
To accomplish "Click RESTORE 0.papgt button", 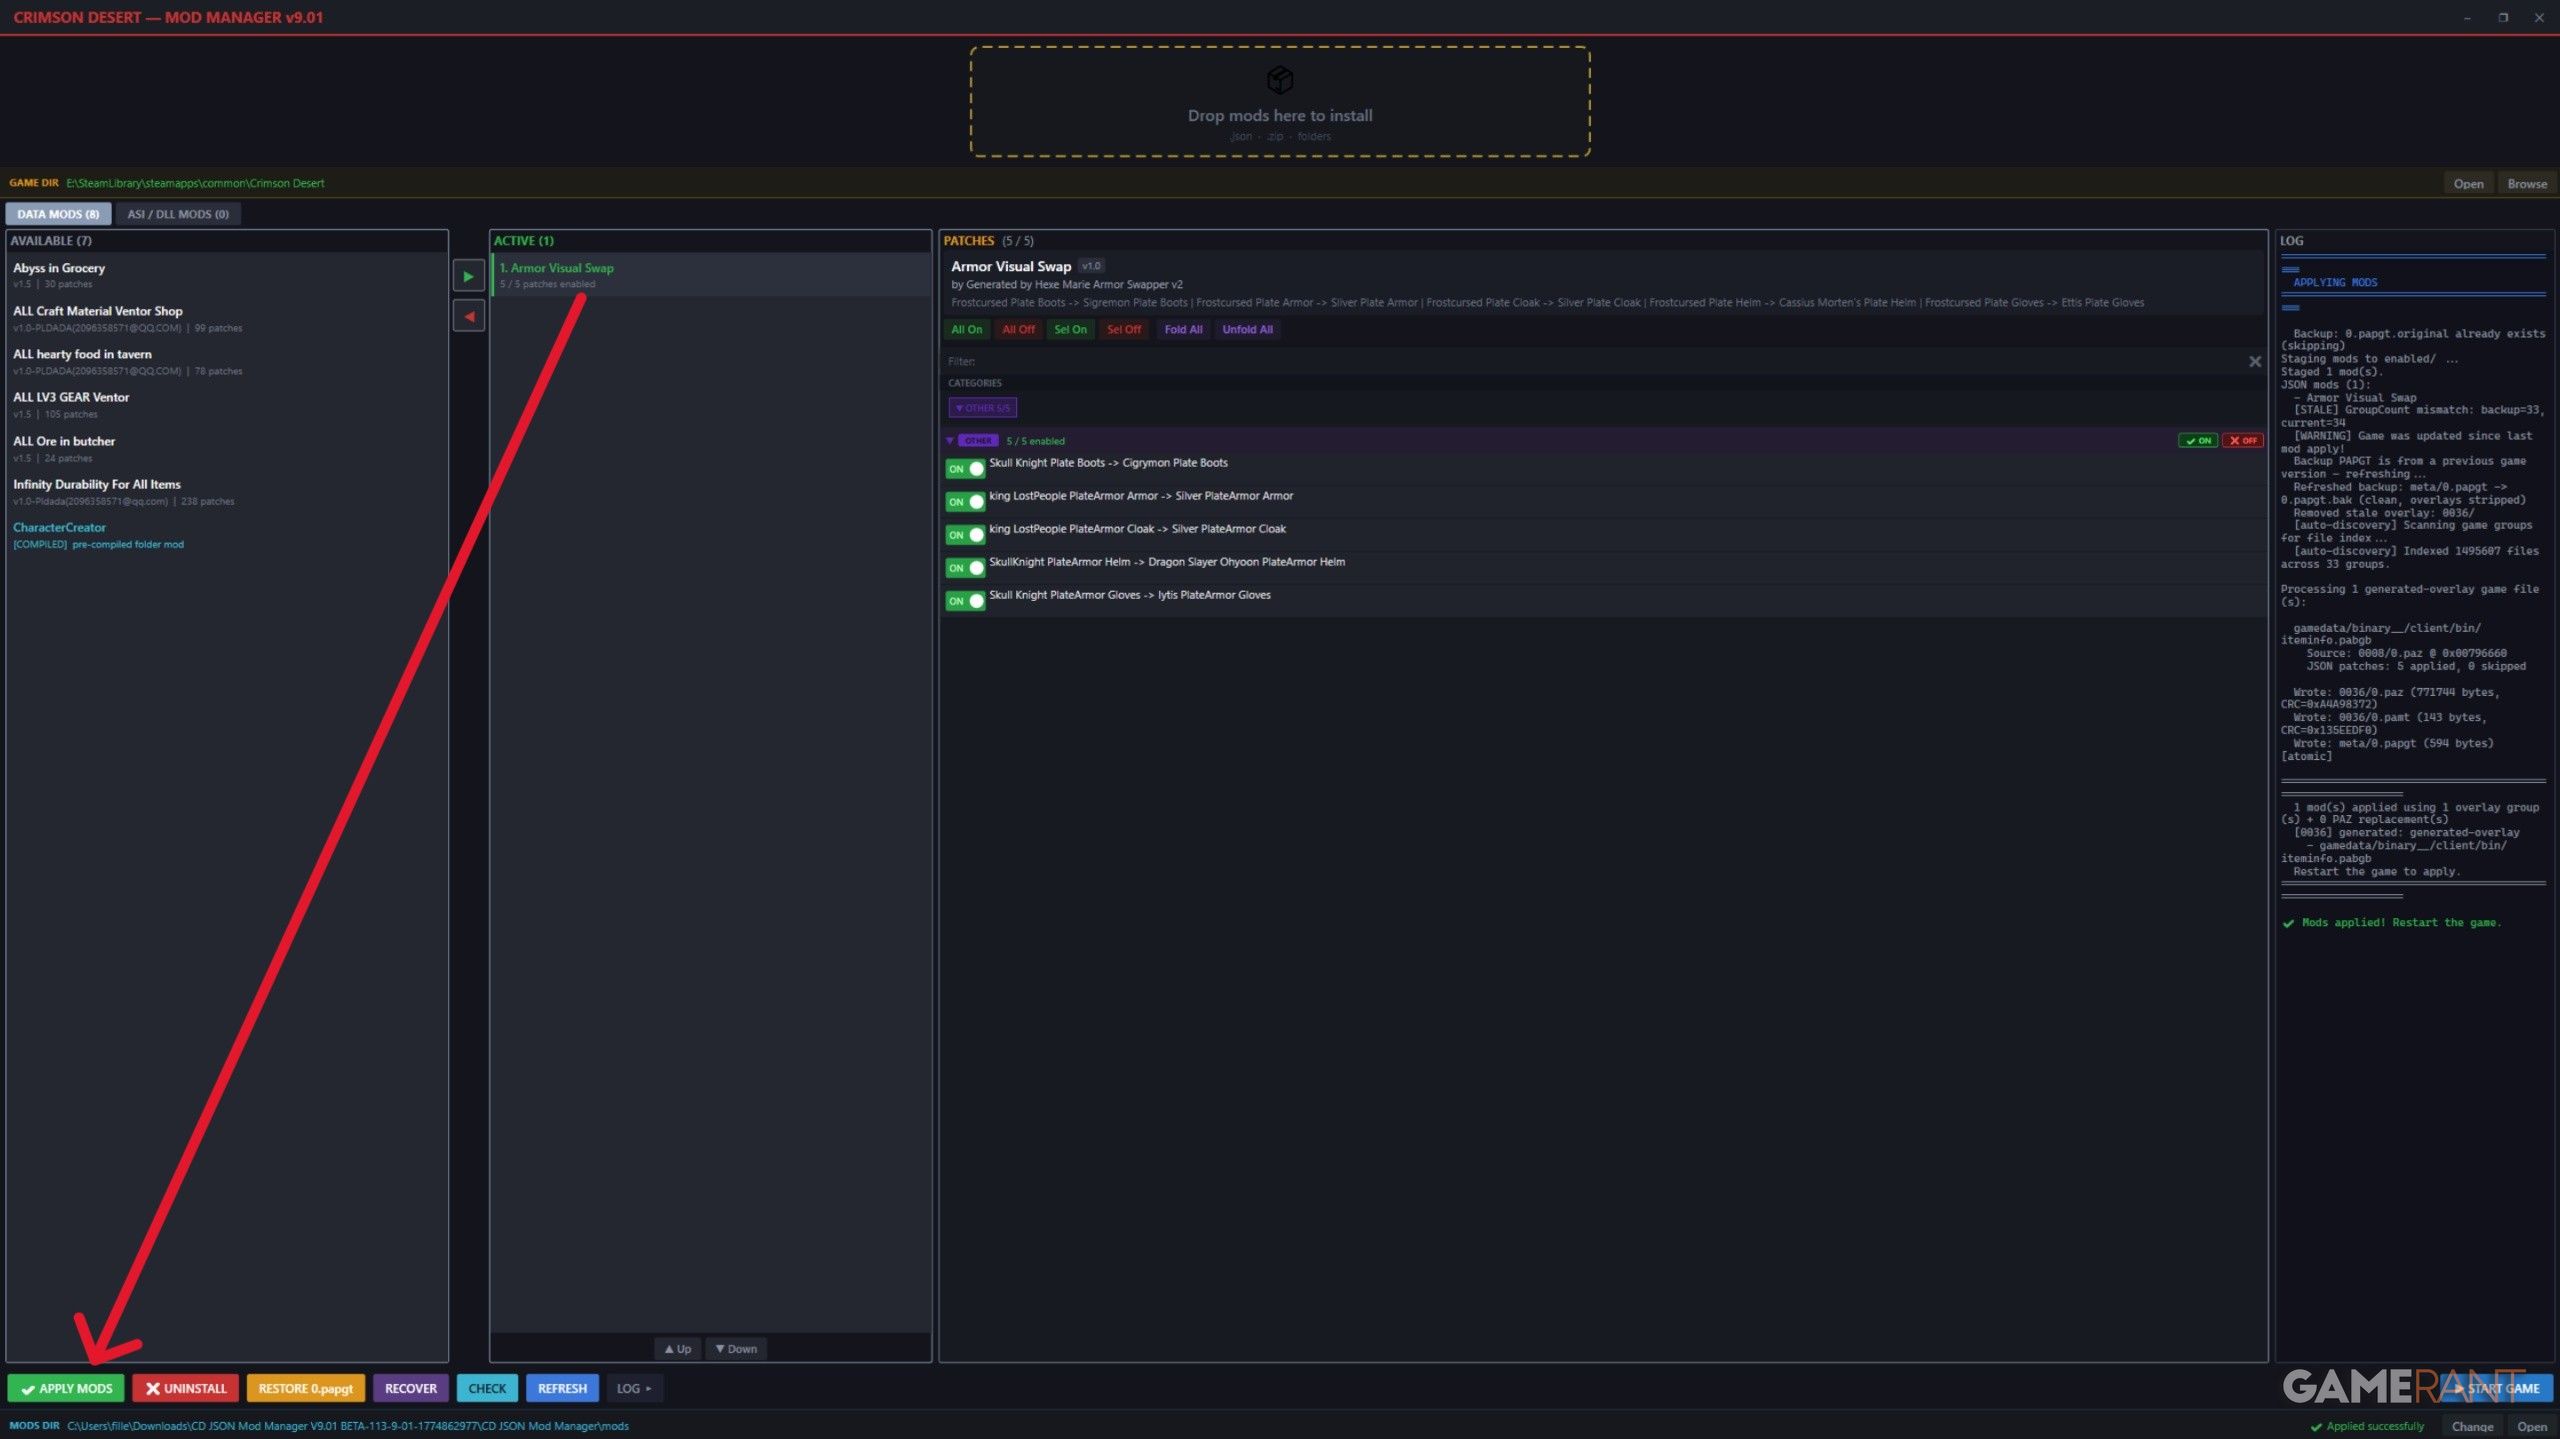I will coord(305,1388).
